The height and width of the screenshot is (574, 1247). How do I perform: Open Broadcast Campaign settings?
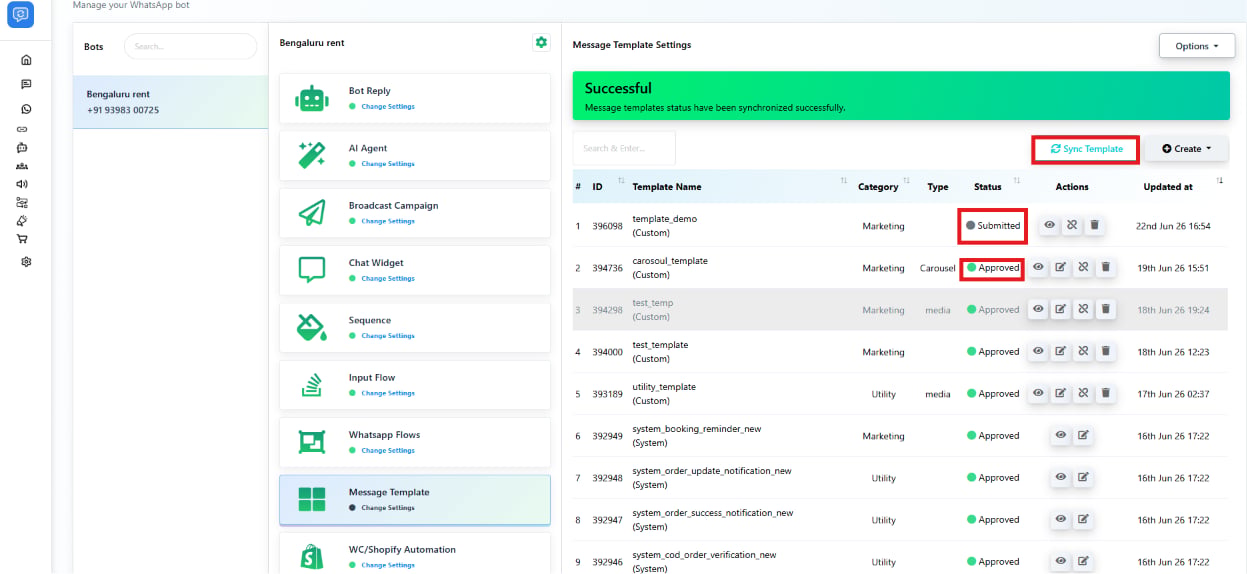tap(415, 213)
